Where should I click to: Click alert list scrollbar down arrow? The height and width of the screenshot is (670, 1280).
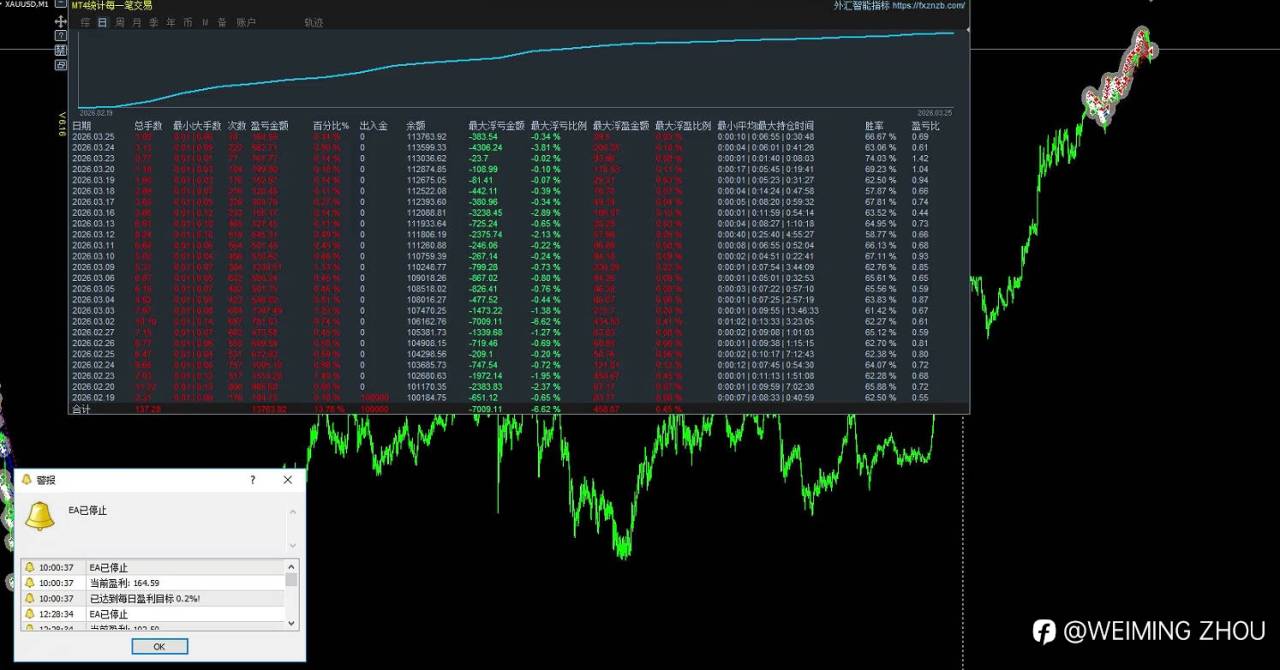click(x=291, y=623)
